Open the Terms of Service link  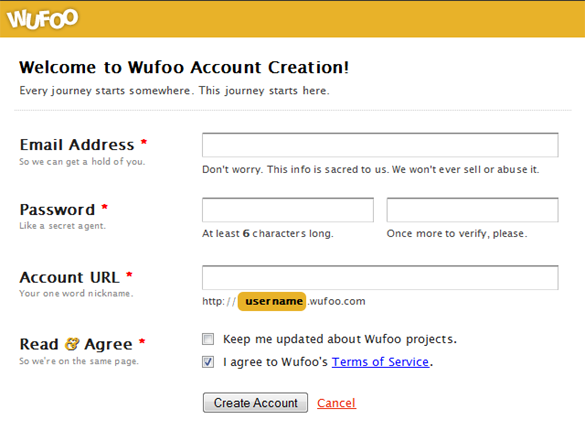(x=380, y=362)
